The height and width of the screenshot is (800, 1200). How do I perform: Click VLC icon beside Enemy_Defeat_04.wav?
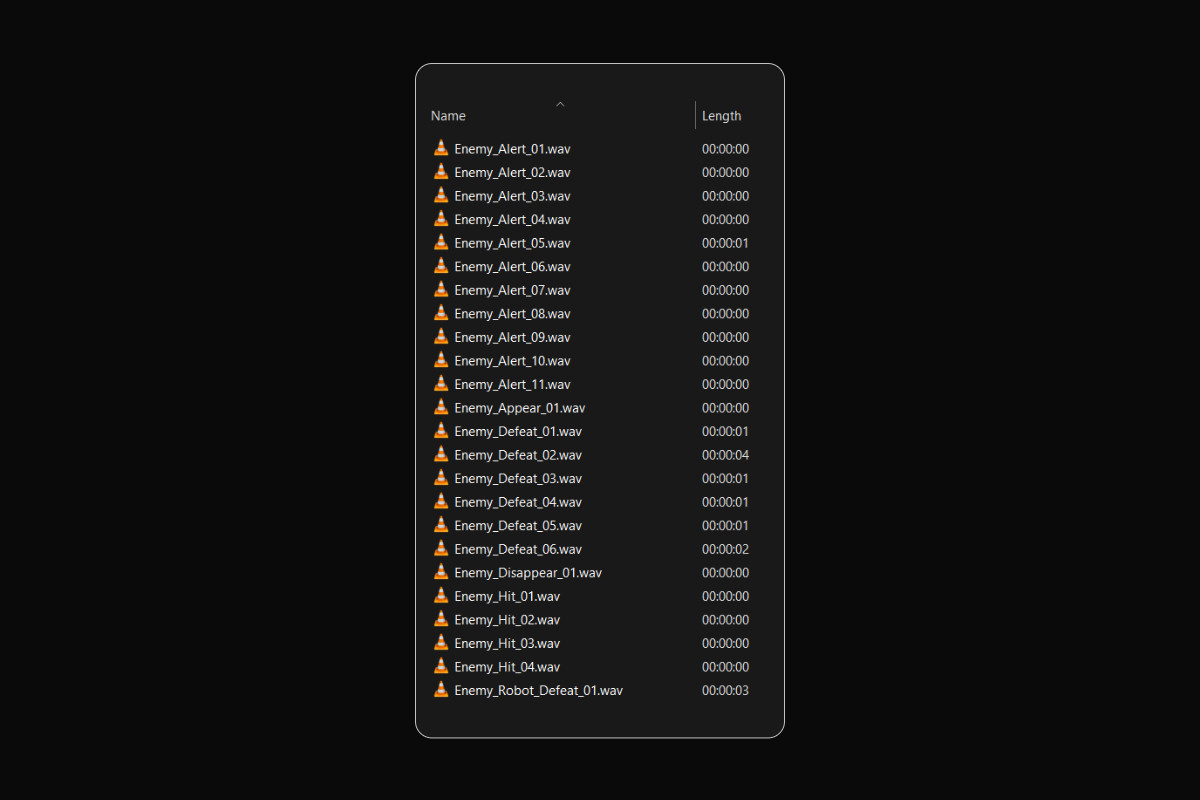coord(441,501)
